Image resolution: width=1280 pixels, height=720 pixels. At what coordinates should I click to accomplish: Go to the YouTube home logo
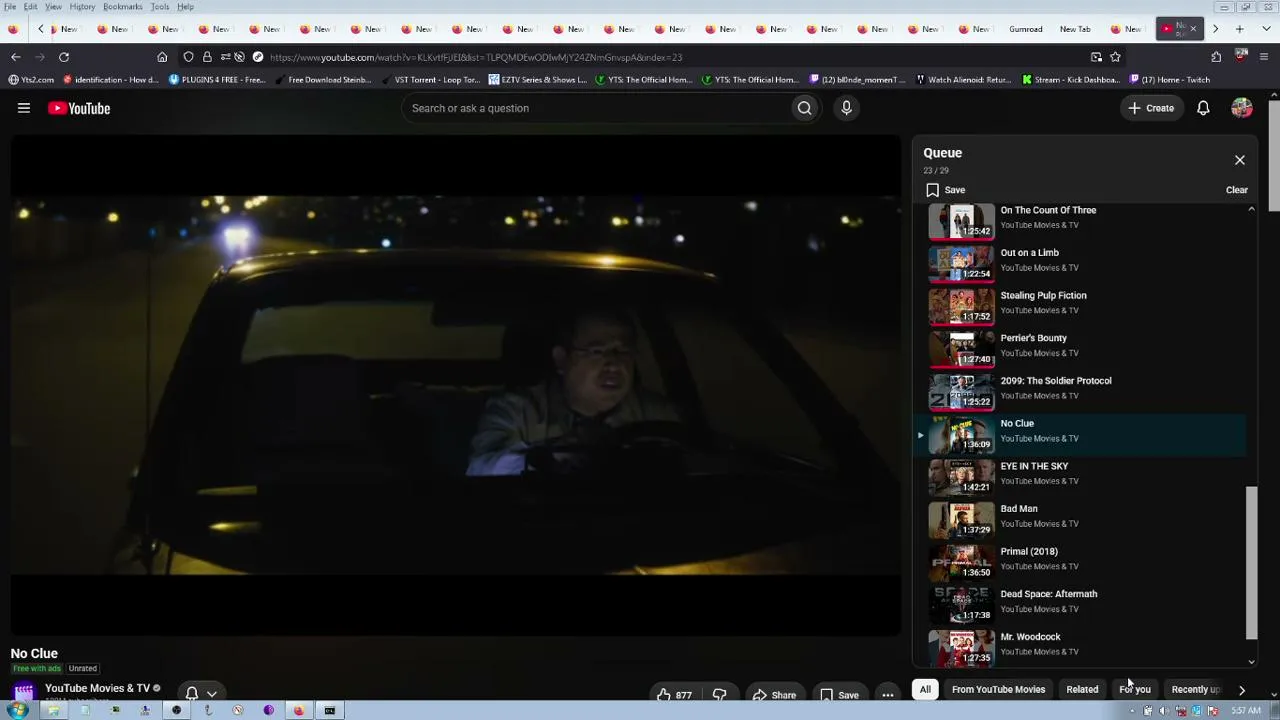point(79,108)
